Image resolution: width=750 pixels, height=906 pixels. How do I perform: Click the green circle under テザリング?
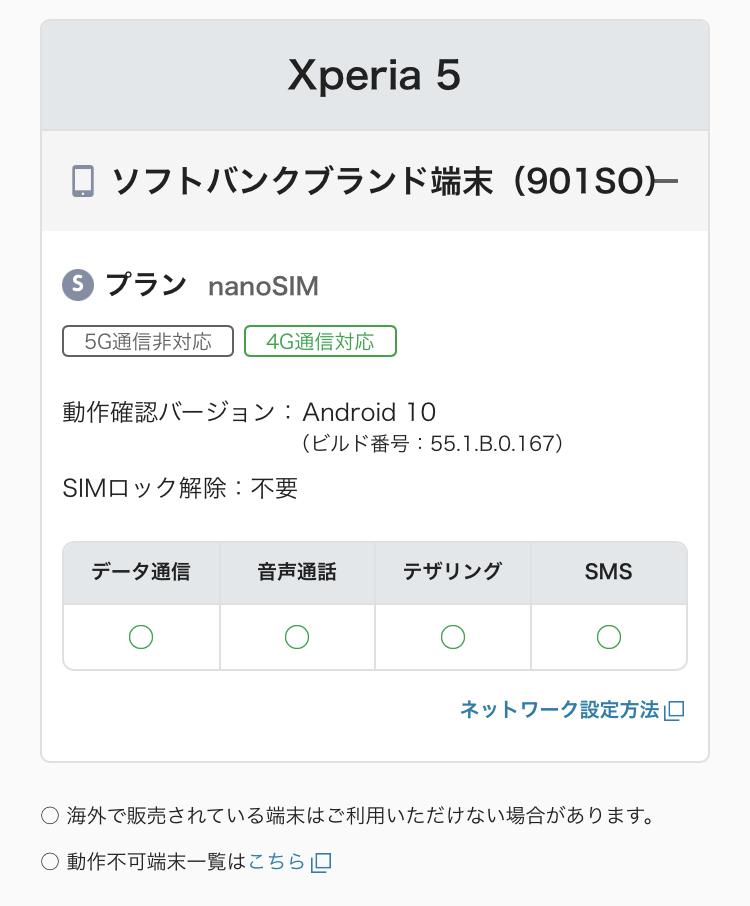[x=453, y=637]
